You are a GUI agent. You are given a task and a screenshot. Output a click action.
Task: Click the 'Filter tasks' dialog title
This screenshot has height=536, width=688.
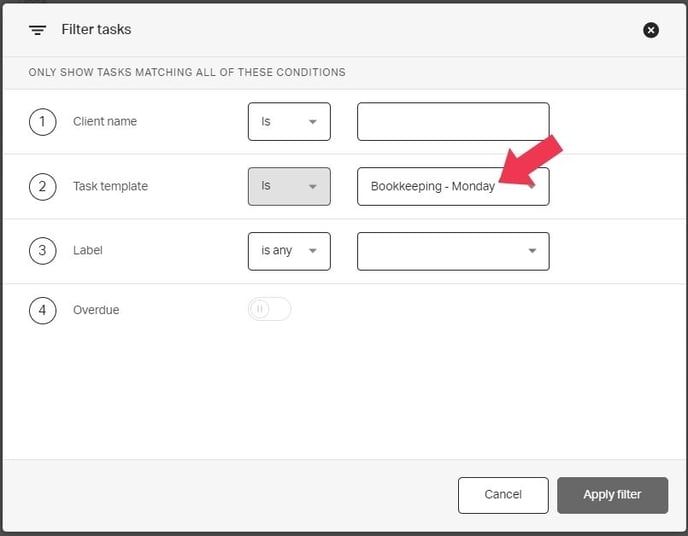click(x=96, y=30)
